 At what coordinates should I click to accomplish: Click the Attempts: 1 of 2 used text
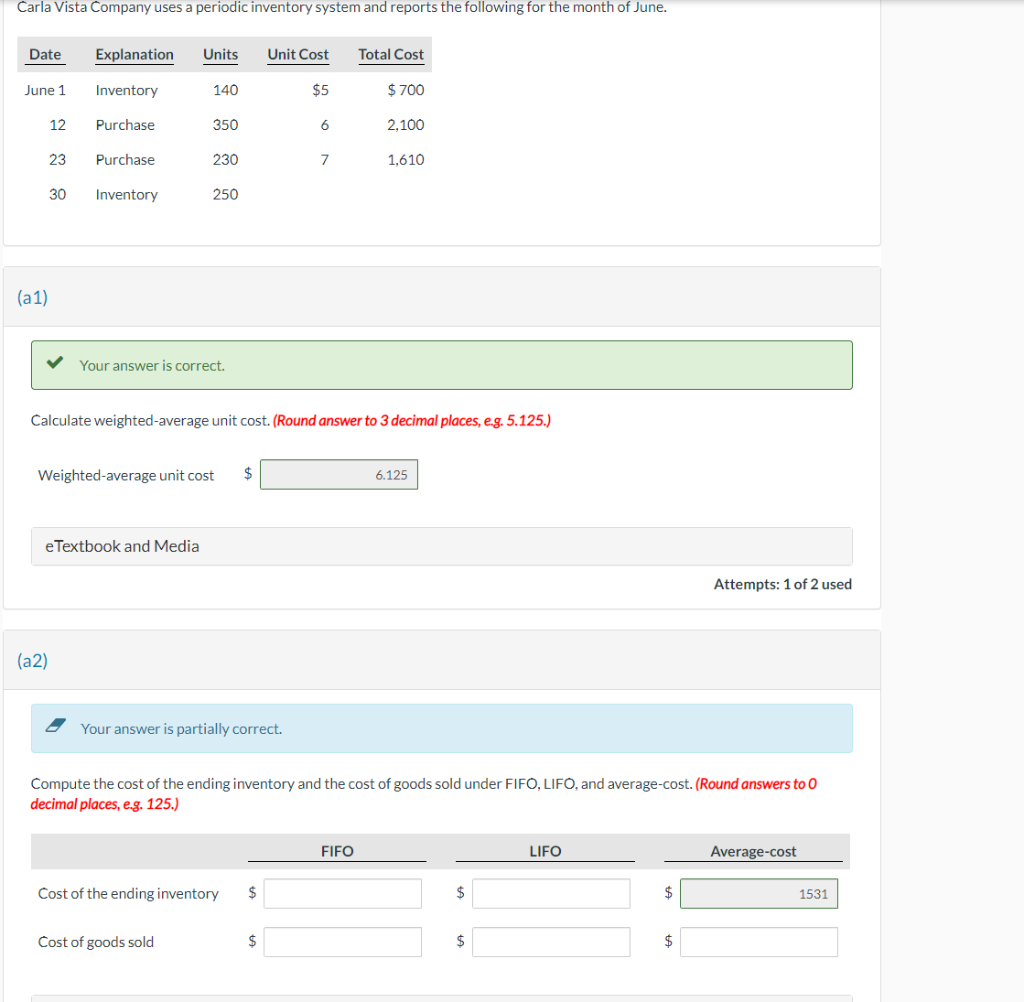(783, 584)
